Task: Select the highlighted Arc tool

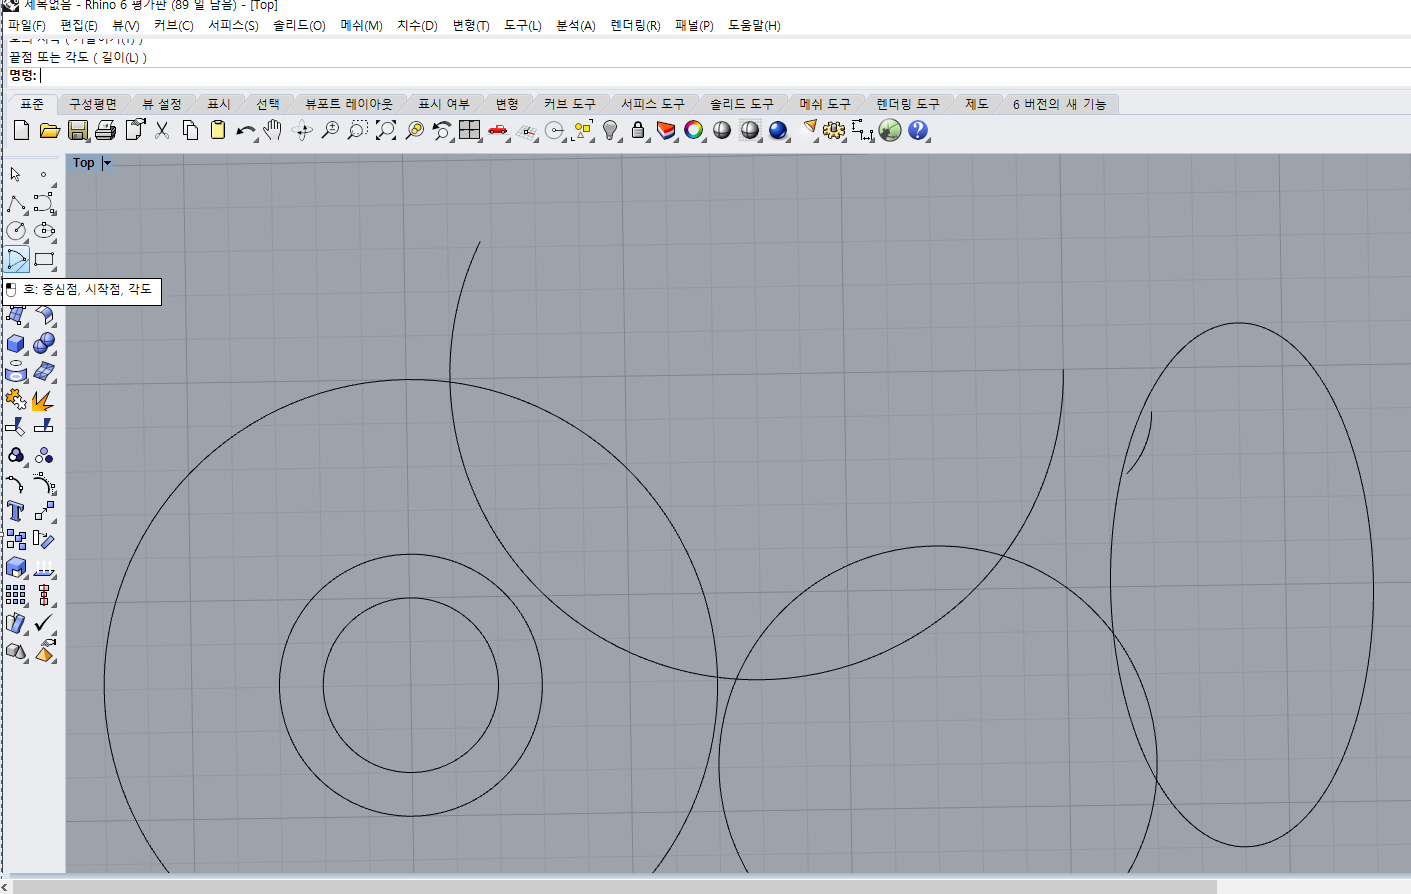Action: 16,260
